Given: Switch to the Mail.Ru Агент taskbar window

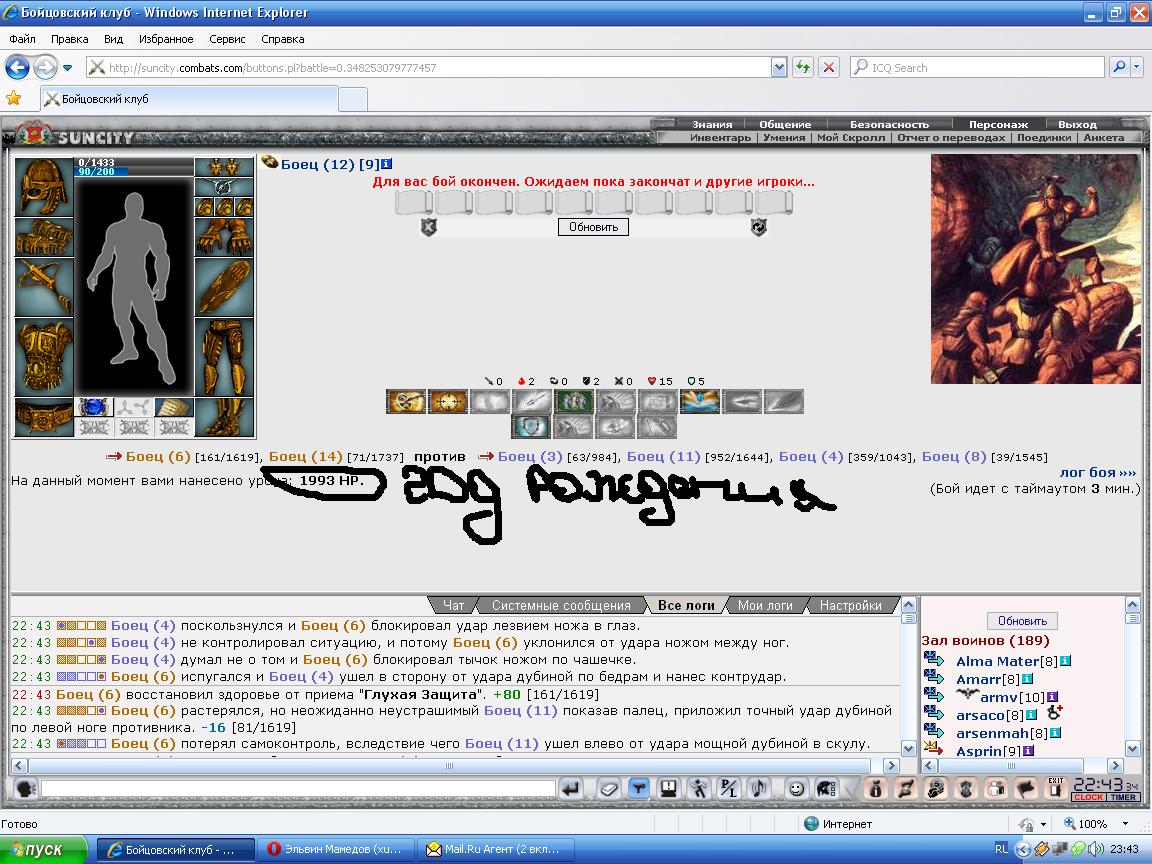Looking at the screenshot, I should click(496, 849).
